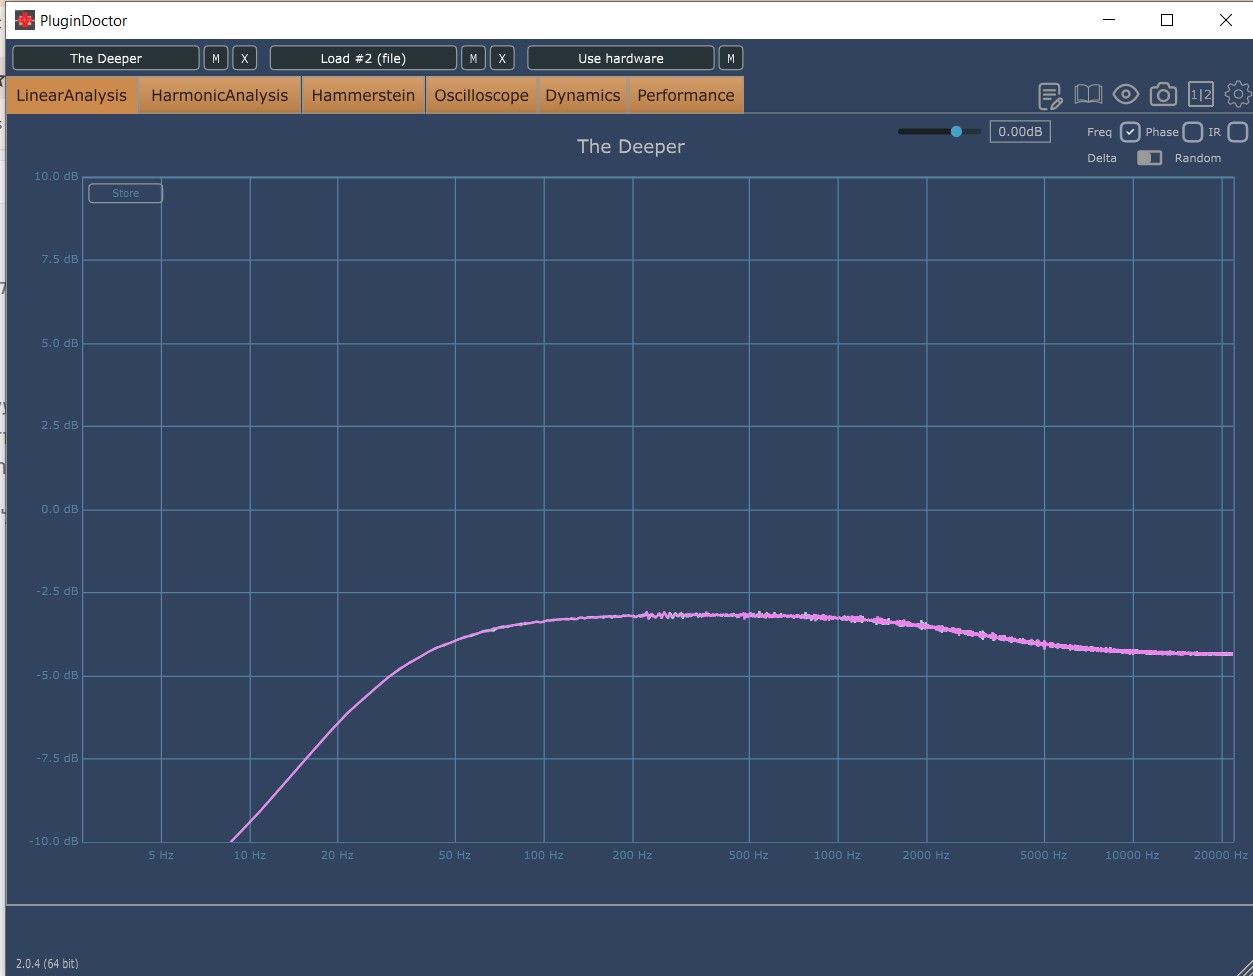Open the Performance tab
The image size is (1253, 976).
pyautogui.click(x=686, y=95)
